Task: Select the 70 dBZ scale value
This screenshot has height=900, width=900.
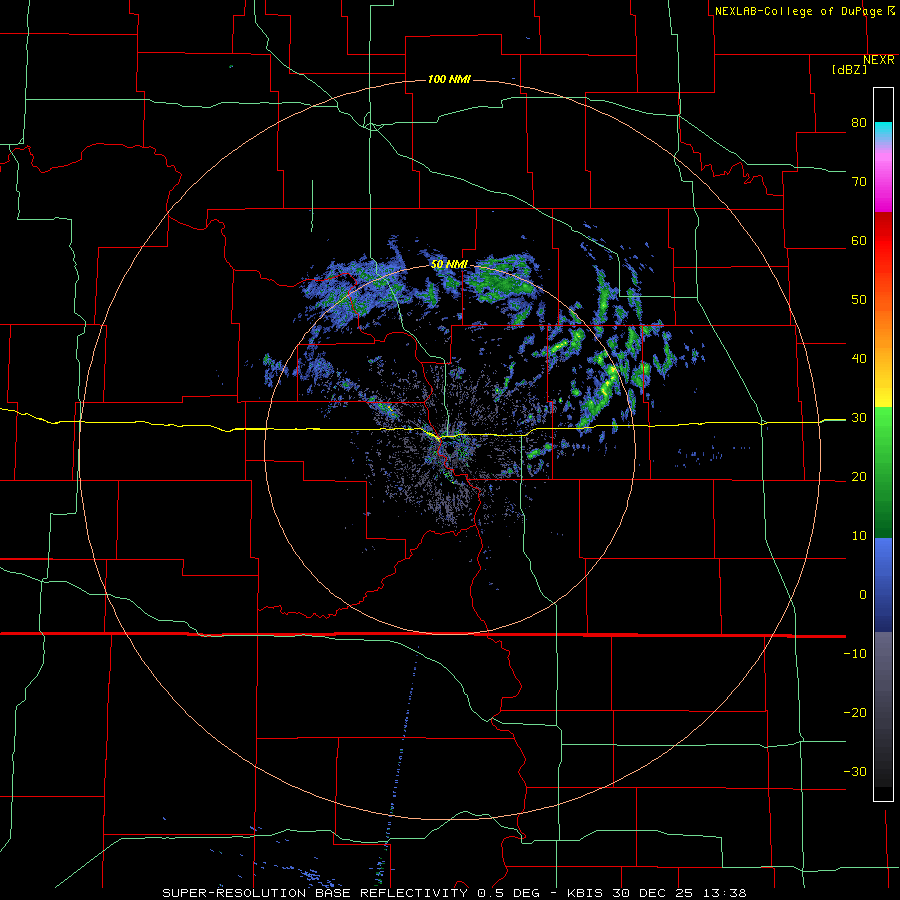Action: point(859,182)
